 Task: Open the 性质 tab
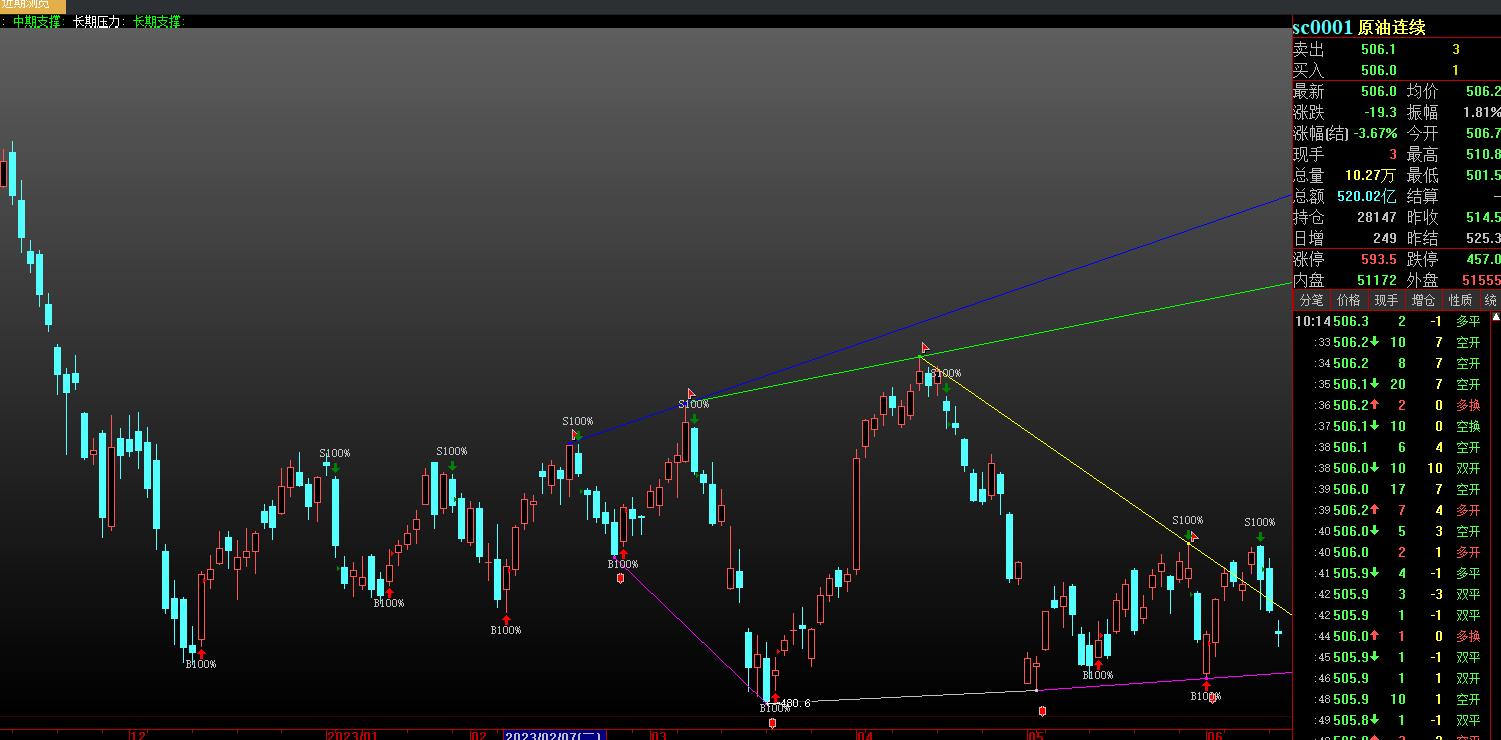click(1460, 300)
